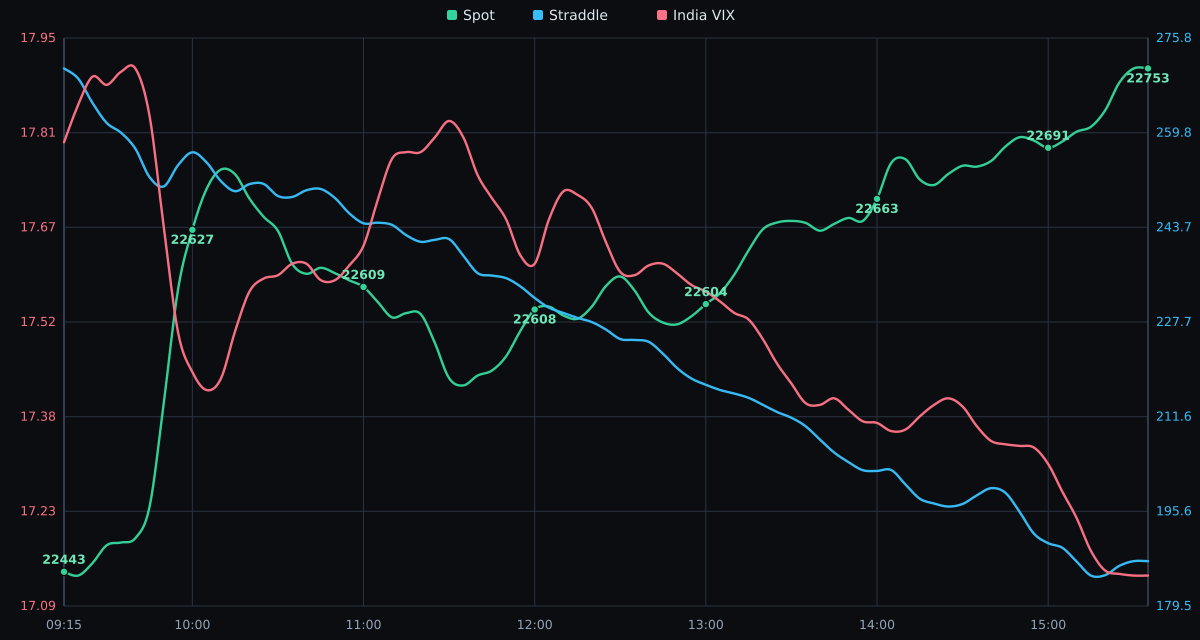The width and height of the screenshot is (1200, 640).
Task: Click the 211.6 straddle axis value
Action: pyautogui.click(x=1174, y=416)
